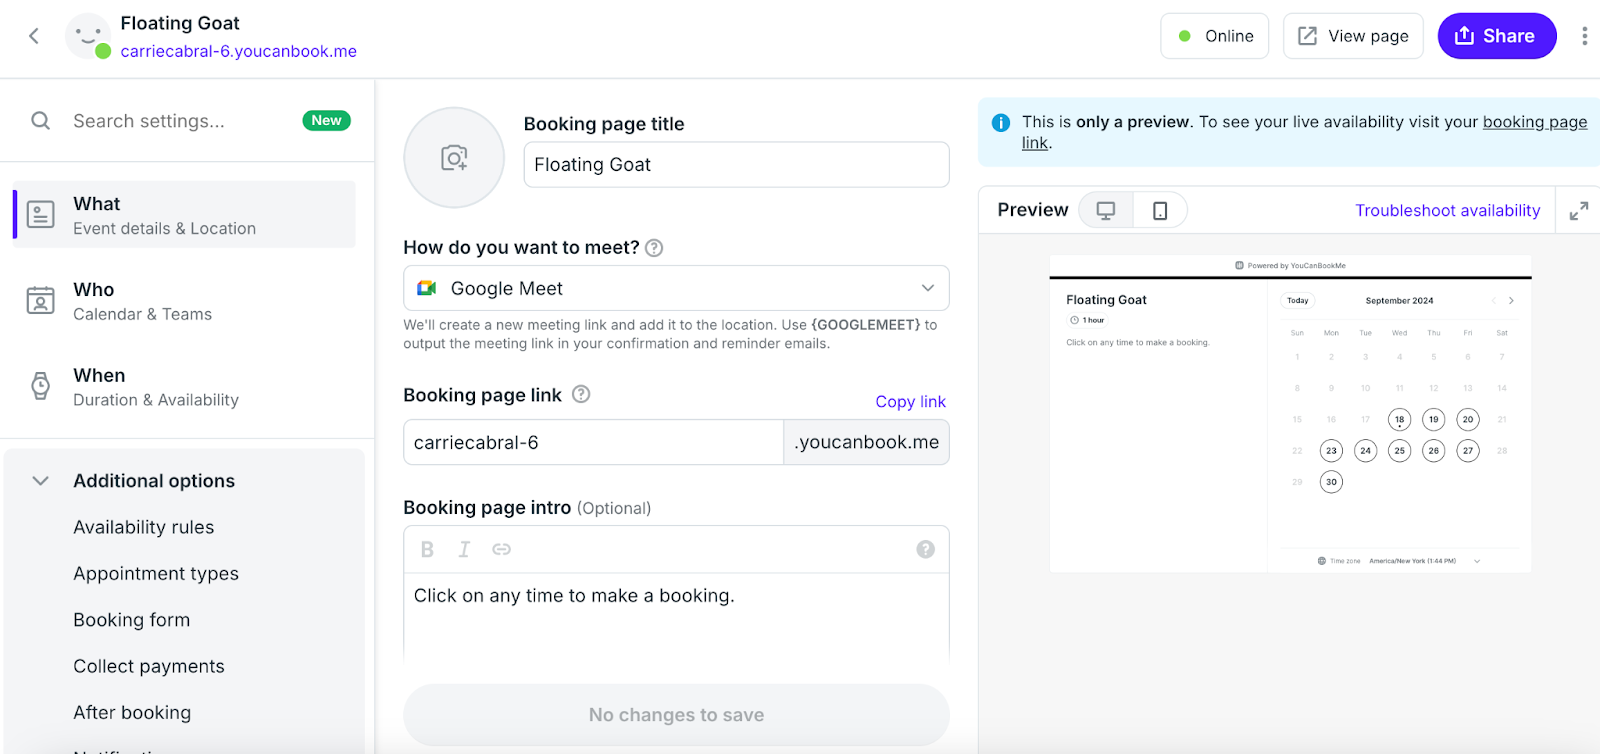Image resolution: width=1600 pixels, height=754 pixels.
Task: Open When Duration & Availability section
Action: (x=184, y=386)
